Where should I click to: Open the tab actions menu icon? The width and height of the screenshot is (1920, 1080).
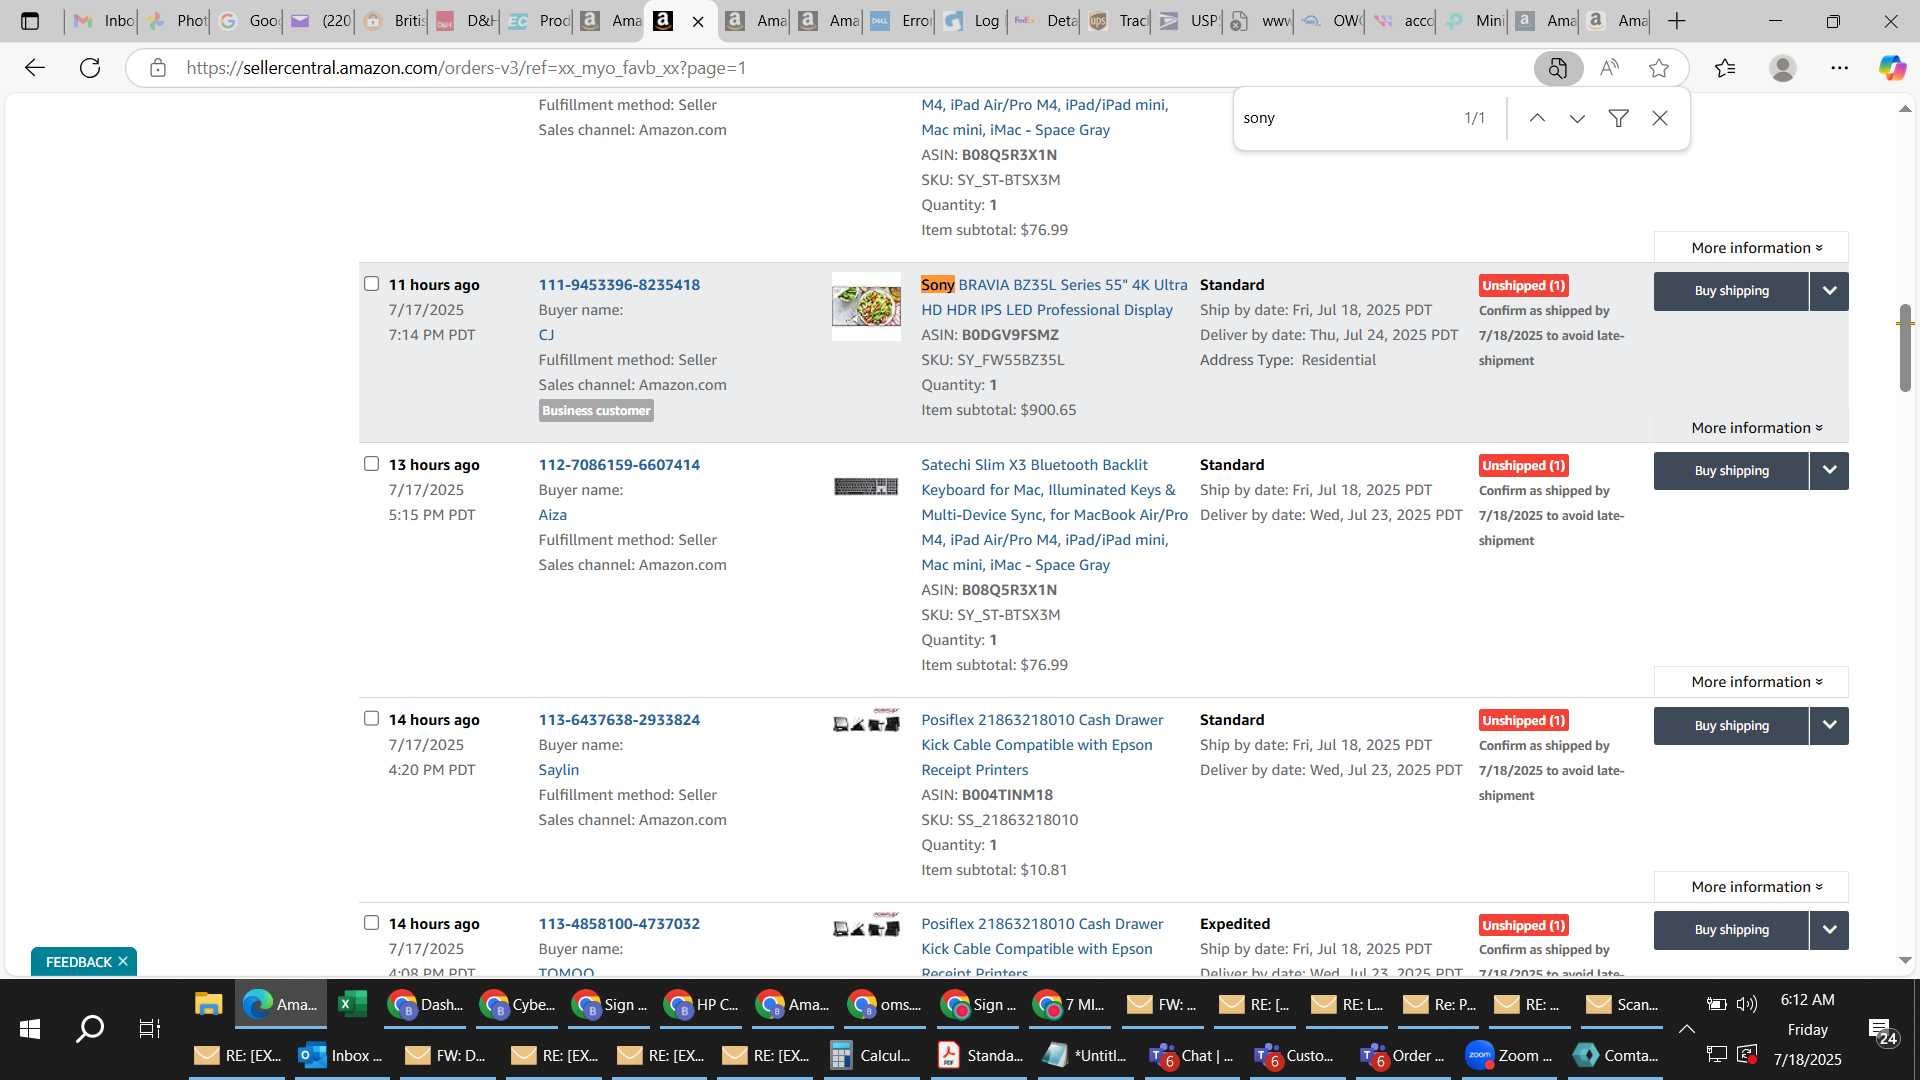coord(30,21)
